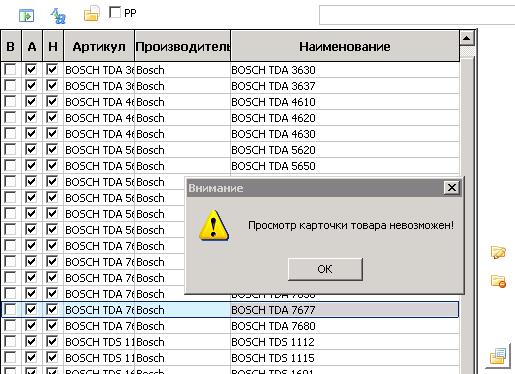Select the BOSCH TDA 5620 name cell
Viewport: 515px width, 374px height.
(345, 150)
